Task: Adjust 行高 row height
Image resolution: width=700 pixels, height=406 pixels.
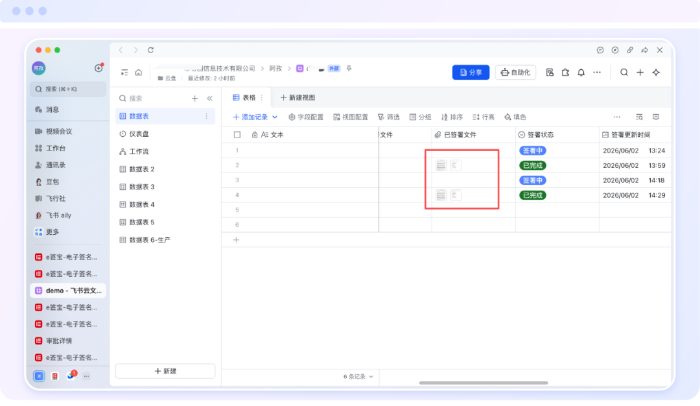Action: point(483,117)
